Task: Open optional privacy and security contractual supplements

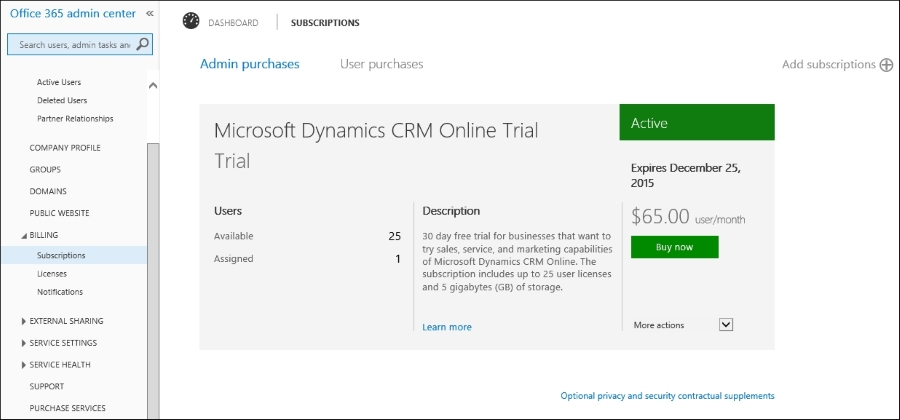Action: pyautogui.click(x=668, y=396)
